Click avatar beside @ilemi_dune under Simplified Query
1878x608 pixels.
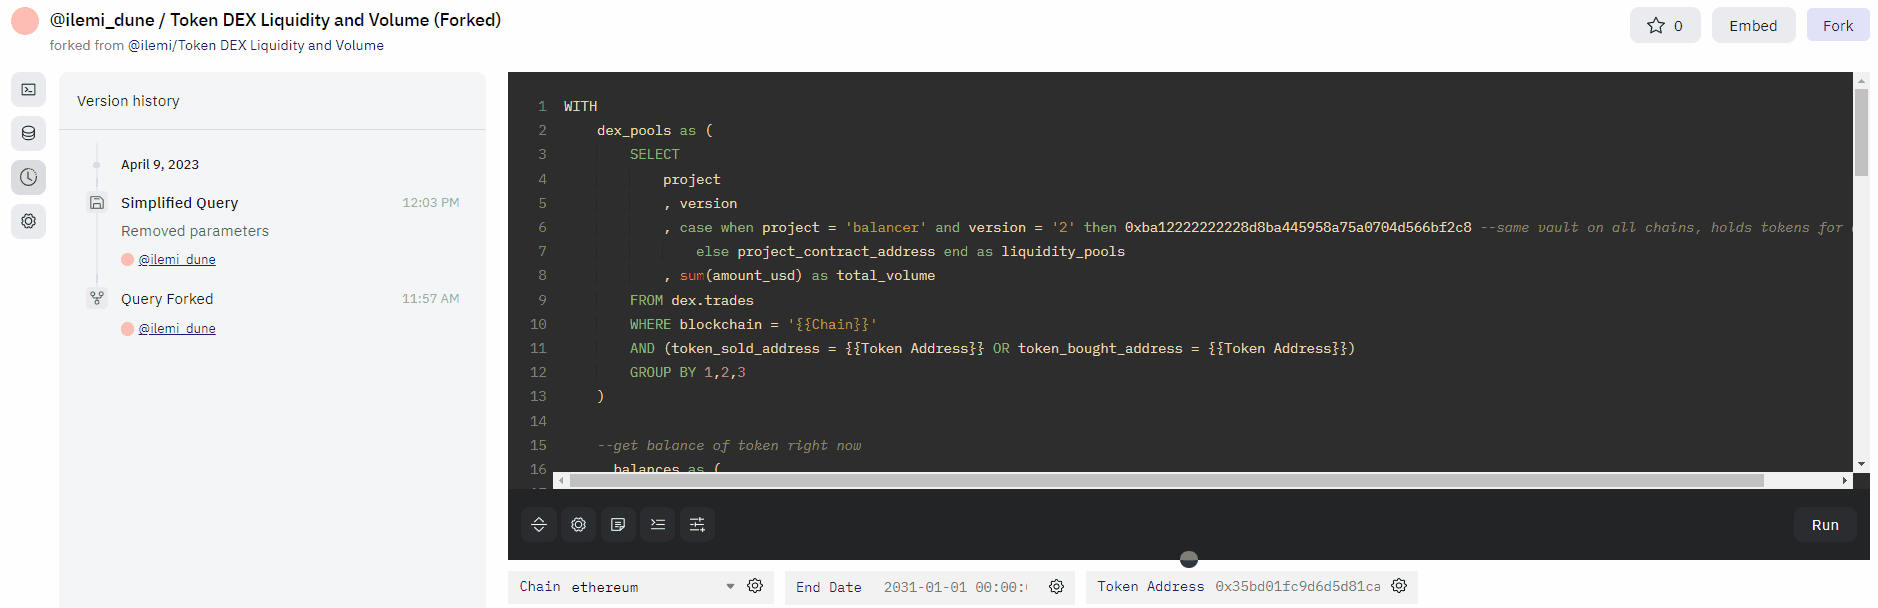tap(127, 259)
